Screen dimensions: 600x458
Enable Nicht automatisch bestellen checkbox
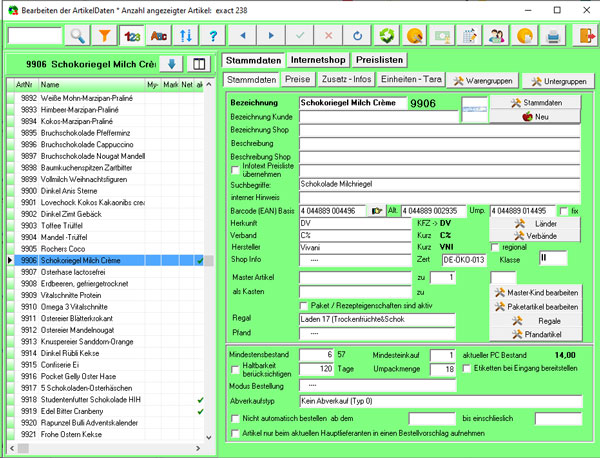(236, 419)
